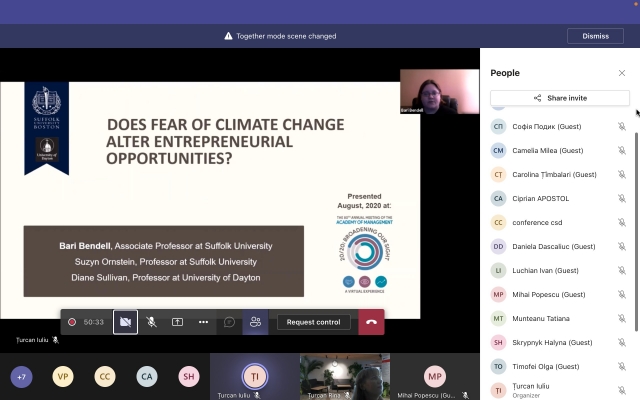This screenshot has height=400, width=640.
Task: Select Țurcan Iuliu TI tile in strip
Action: (x=255, y=377)
